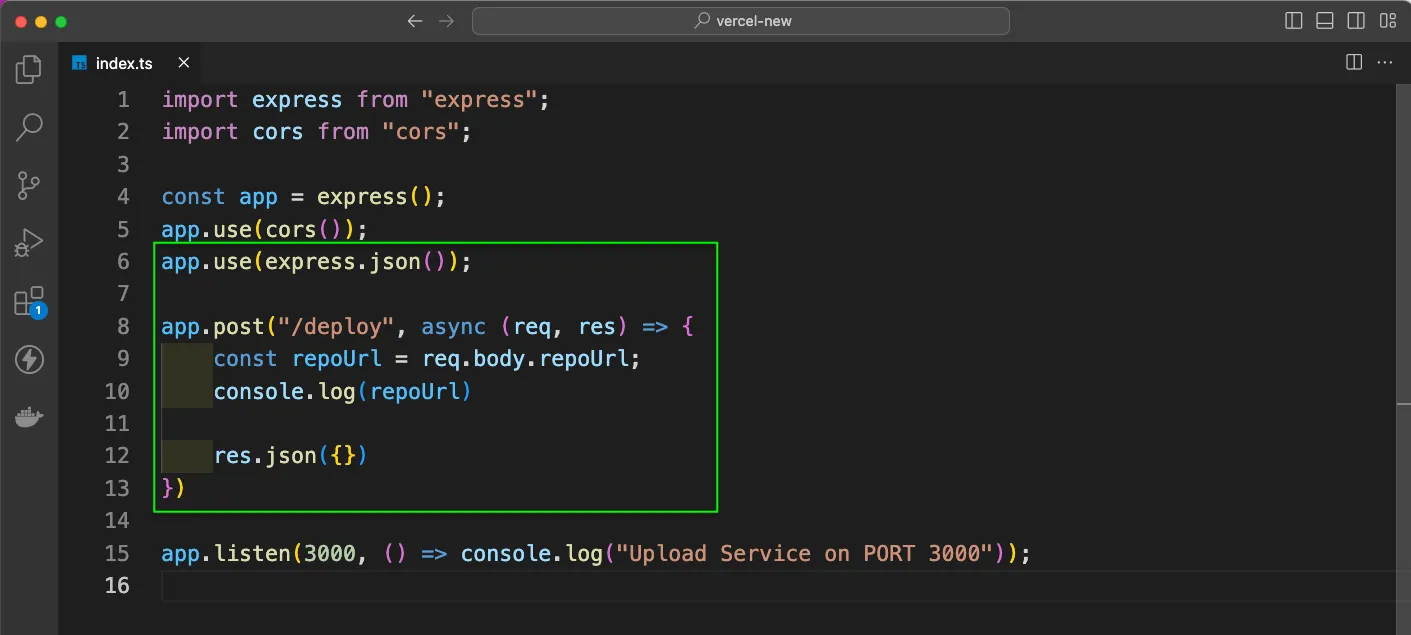Open the Source Control view

pyautogui.click(x=29, y=185)
